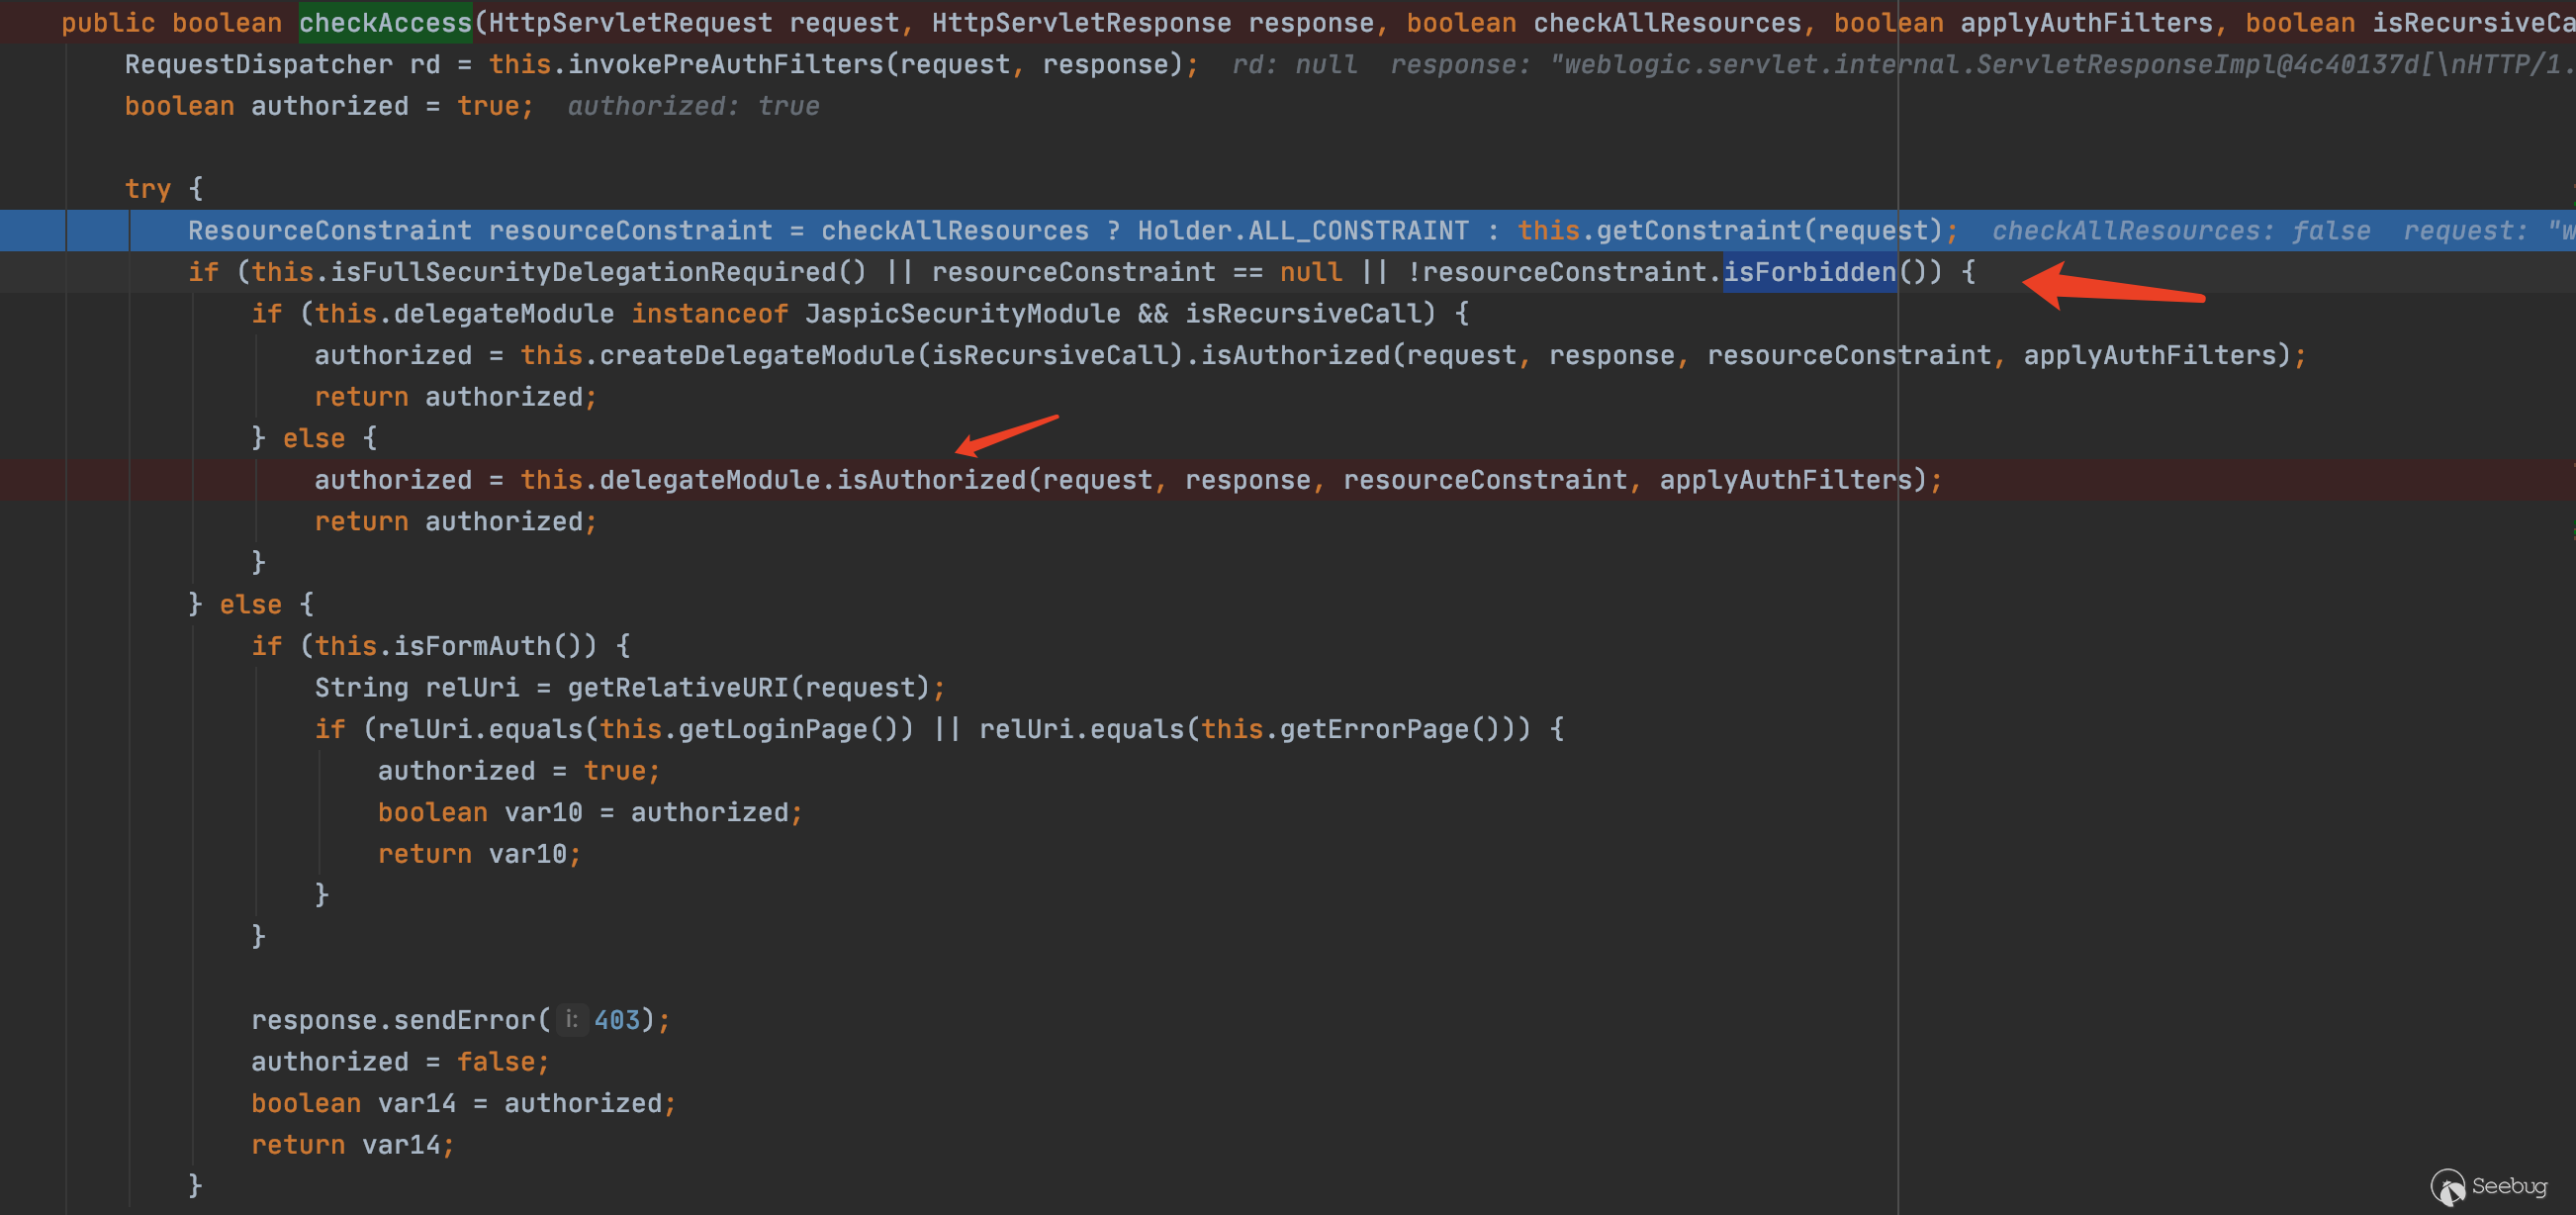Click the 403 error code literal
This screenshot has height=1215, width=2576.
616,1020
